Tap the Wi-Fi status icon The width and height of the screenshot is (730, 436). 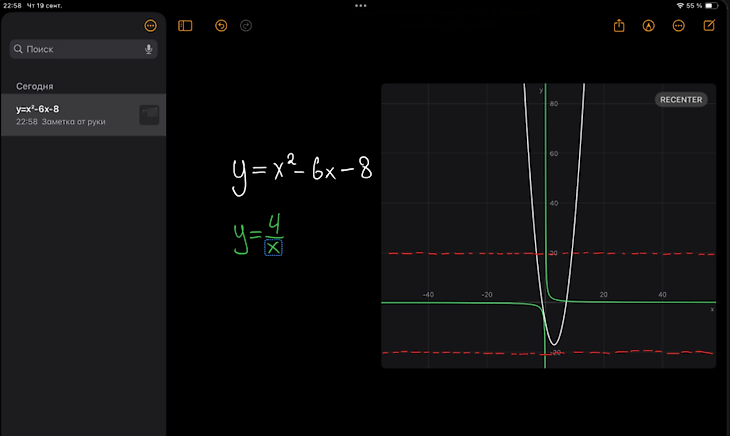point(680,6)
